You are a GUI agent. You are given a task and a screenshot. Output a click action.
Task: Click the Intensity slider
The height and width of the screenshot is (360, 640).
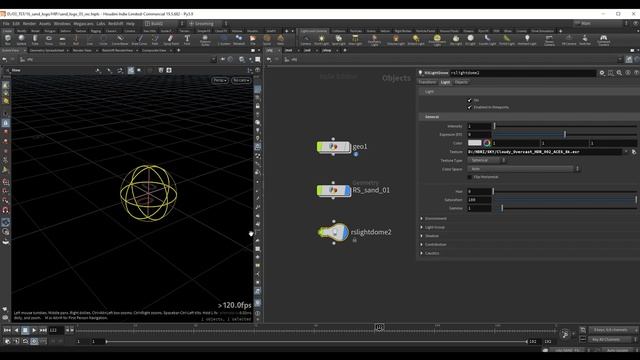pyautogui.click(x=565, y=126)
